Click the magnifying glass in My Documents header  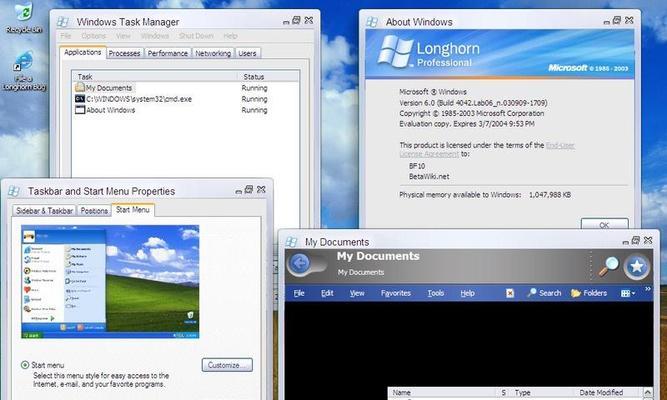608,266
